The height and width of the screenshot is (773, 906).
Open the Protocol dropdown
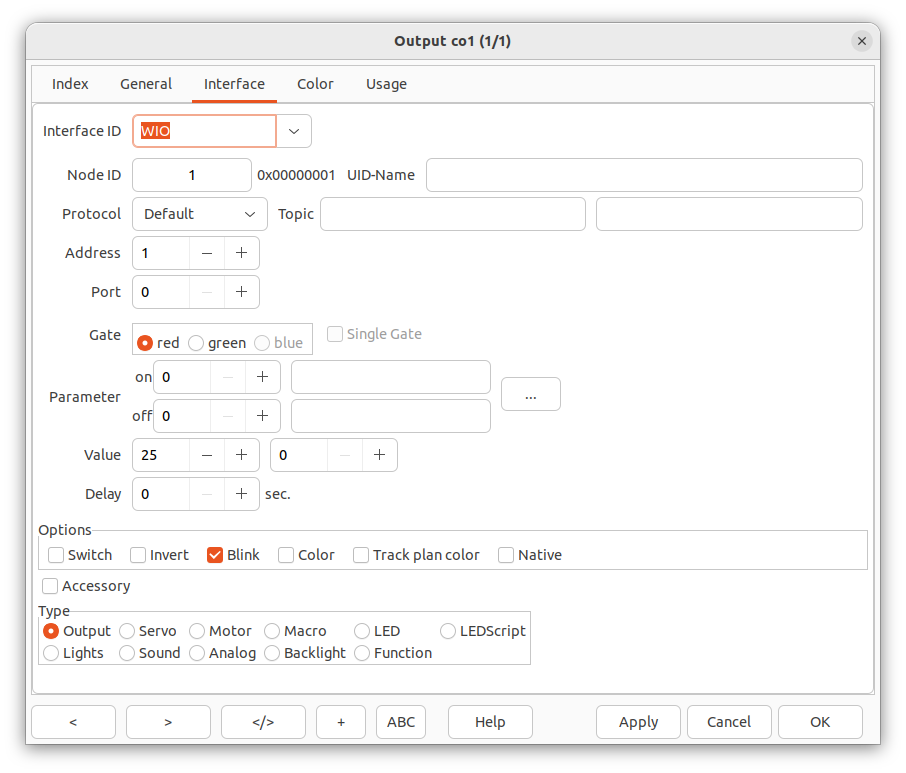(200, 214)
